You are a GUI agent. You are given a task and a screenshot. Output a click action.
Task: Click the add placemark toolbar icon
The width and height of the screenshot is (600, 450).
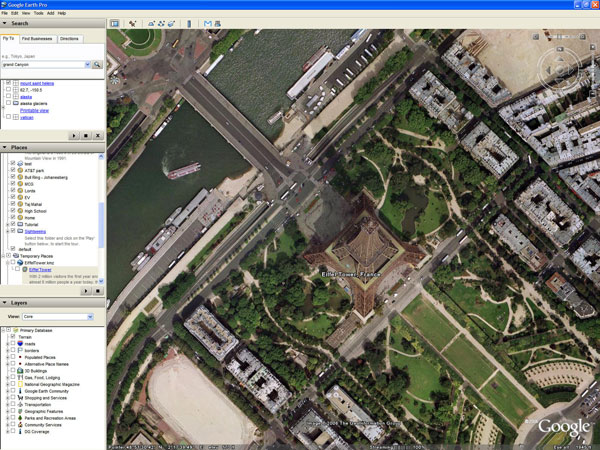point(132,24)
